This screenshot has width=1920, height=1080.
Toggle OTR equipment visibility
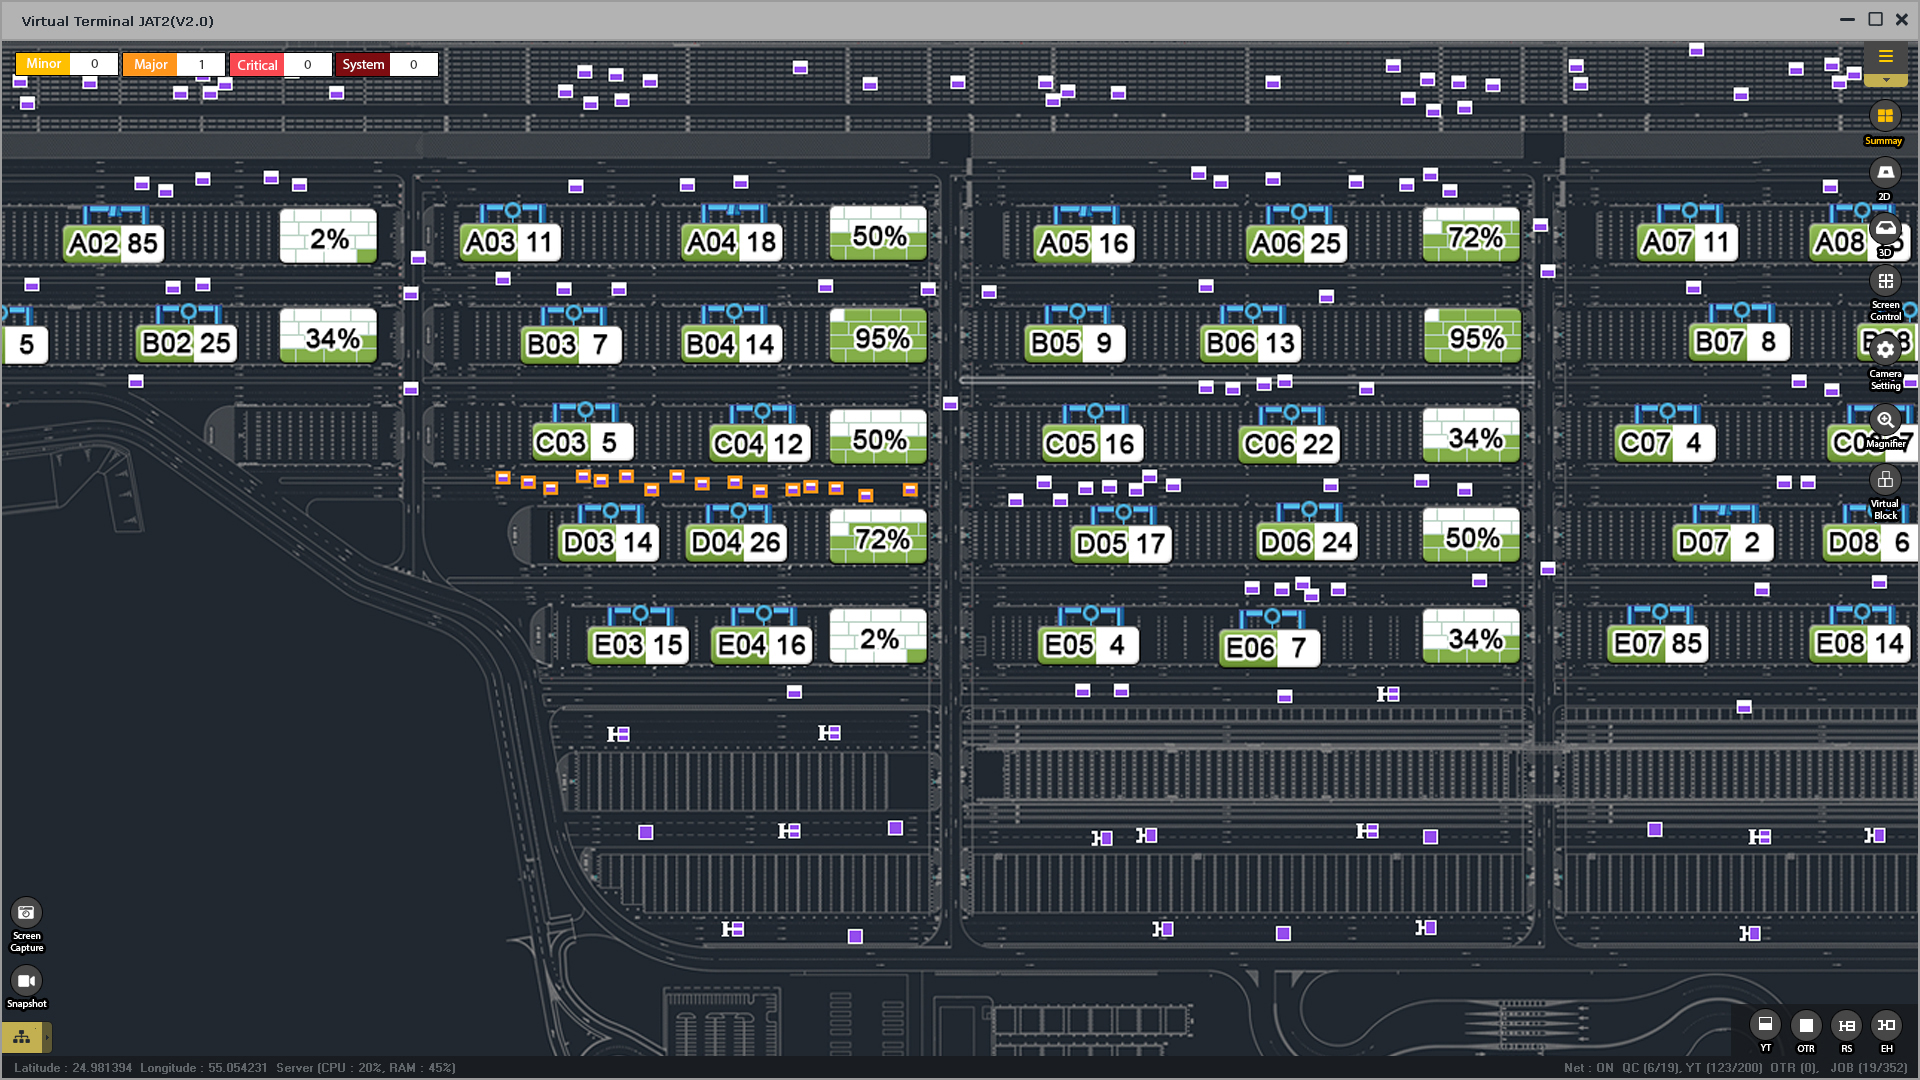coord(1806,1025)
